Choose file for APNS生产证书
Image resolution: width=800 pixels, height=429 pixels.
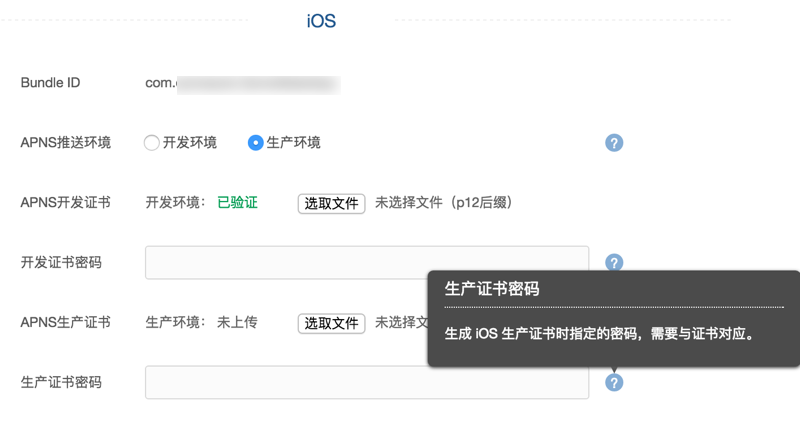click(331, 323)
